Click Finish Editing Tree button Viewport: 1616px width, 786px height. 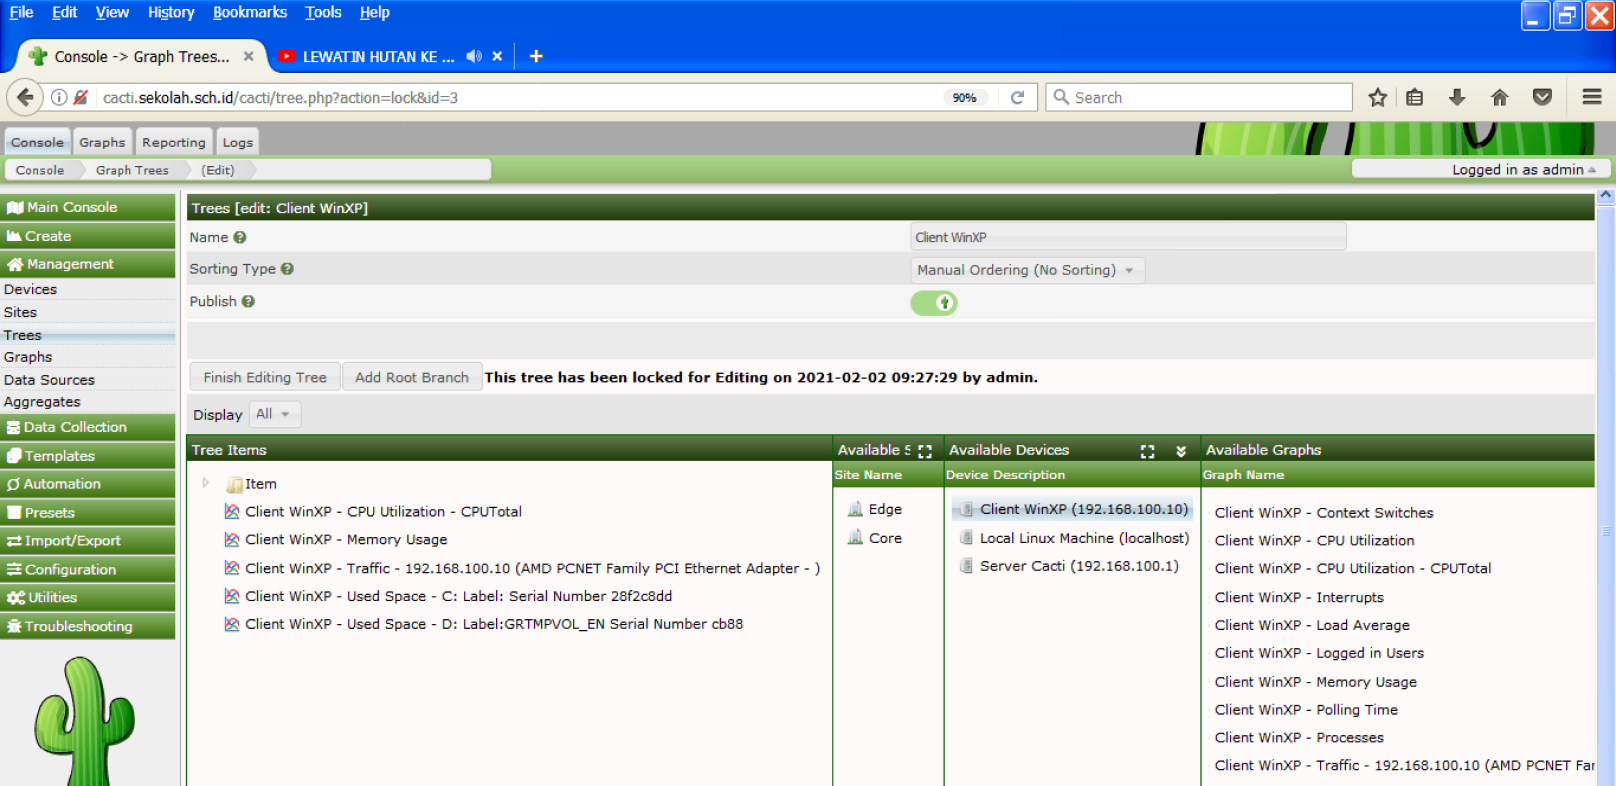(x=265, y=378)
